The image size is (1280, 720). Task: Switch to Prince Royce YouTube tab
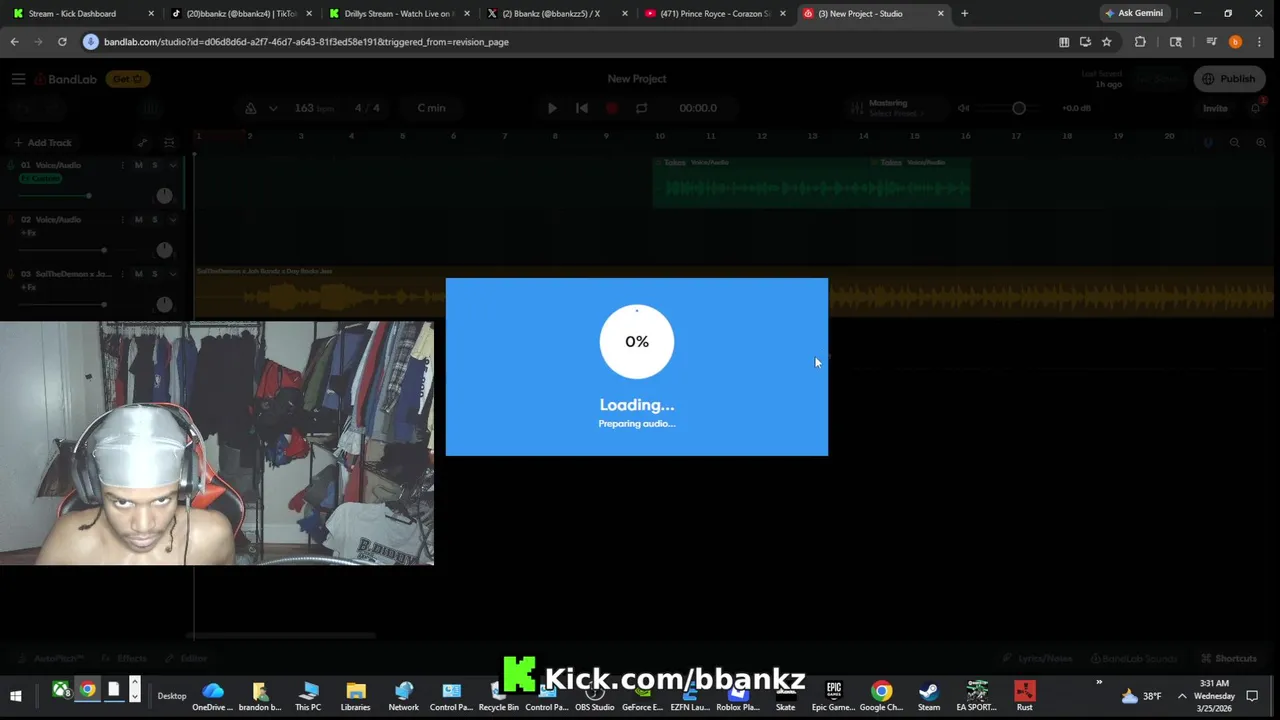click(713, 13)
